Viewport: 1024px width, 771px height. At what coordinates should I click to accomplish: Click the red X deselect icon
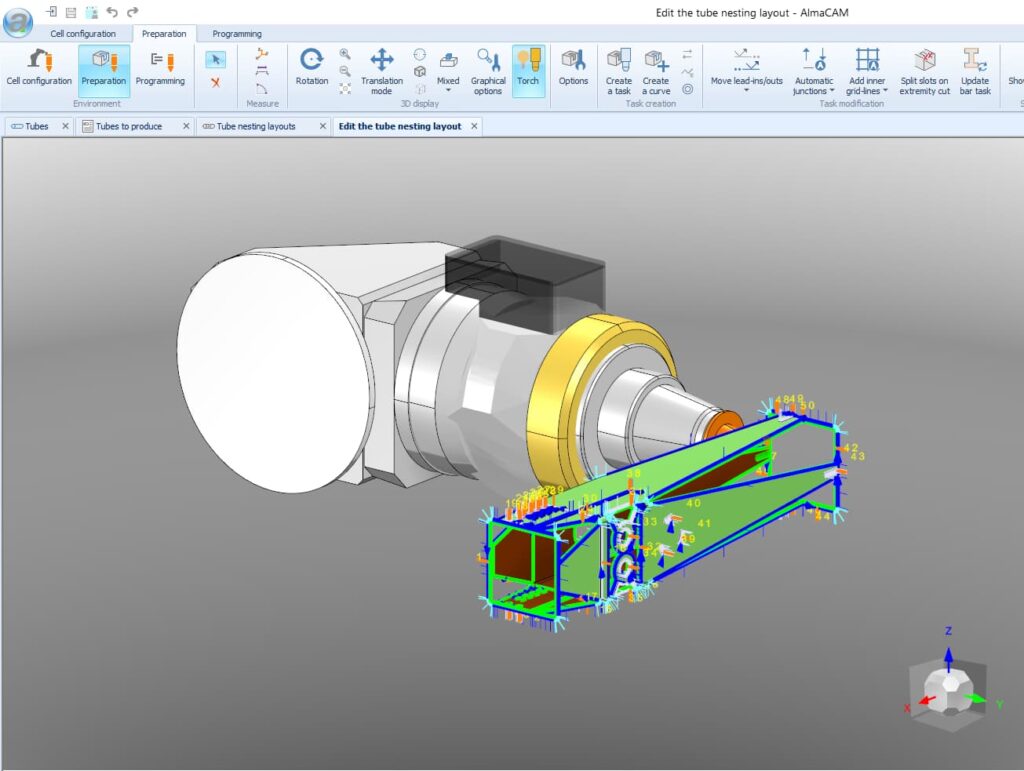coord(214,82)
